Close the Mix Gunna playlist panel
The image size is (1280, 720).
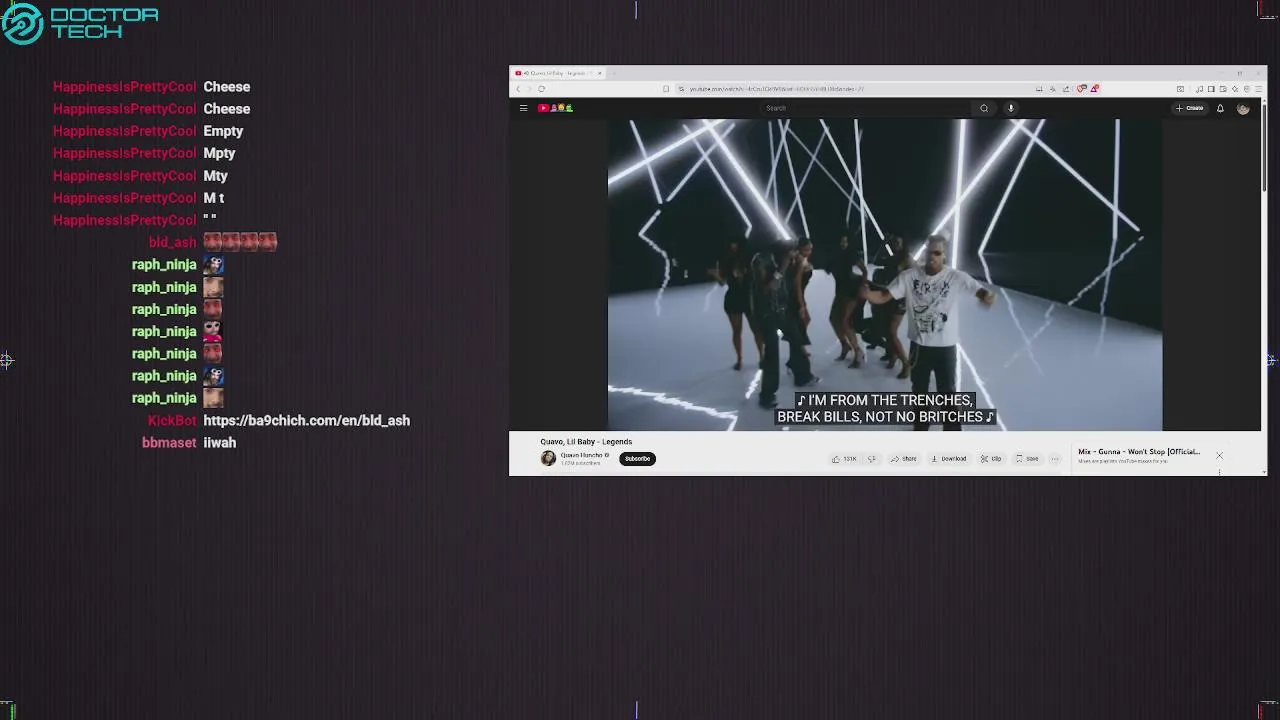click(1219, 456)
